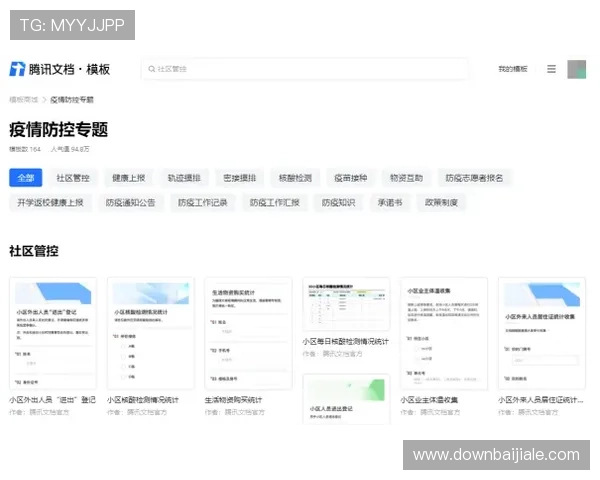This screenshot has width=600, height=480.
Task: Select the 政策制度 category tab
Action: [x=441, y=202]
